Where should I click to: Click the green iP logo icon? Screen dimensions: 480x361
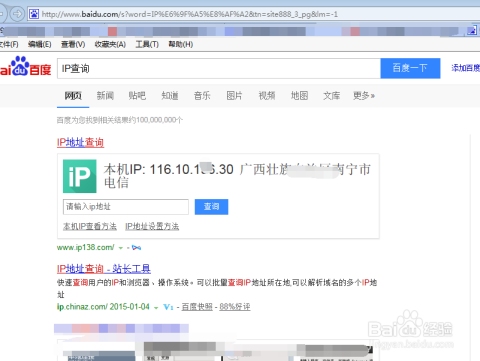[x=80, y=176]
